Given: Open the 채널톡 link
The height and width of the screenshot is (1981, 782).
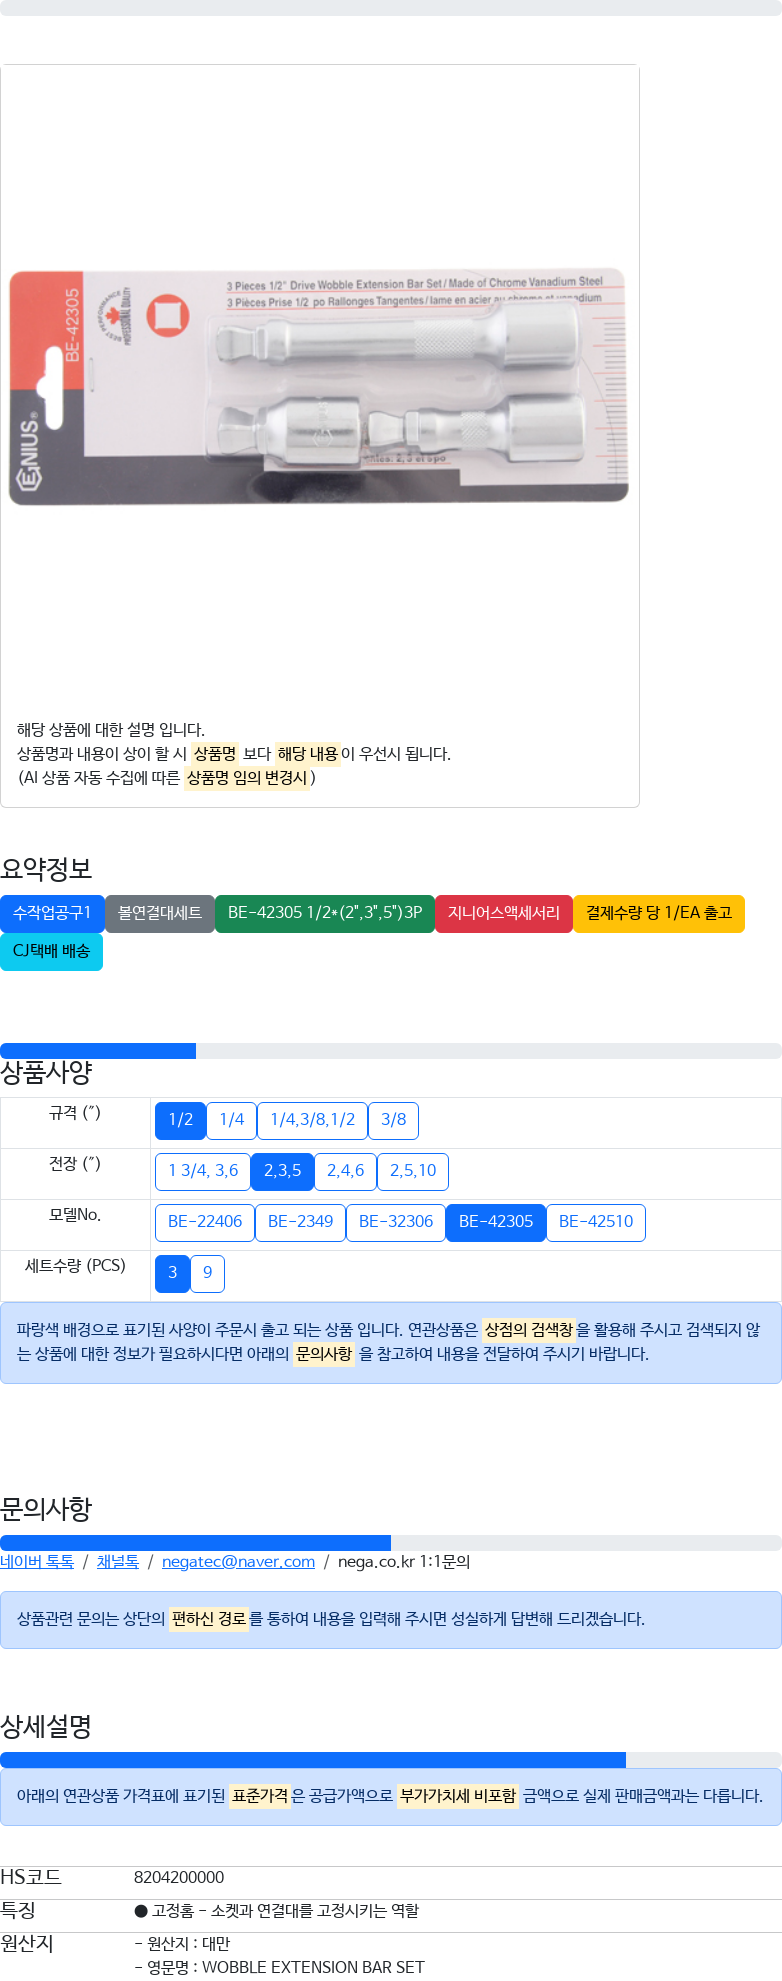Looking at the screenshot, I should [118, 1562].
